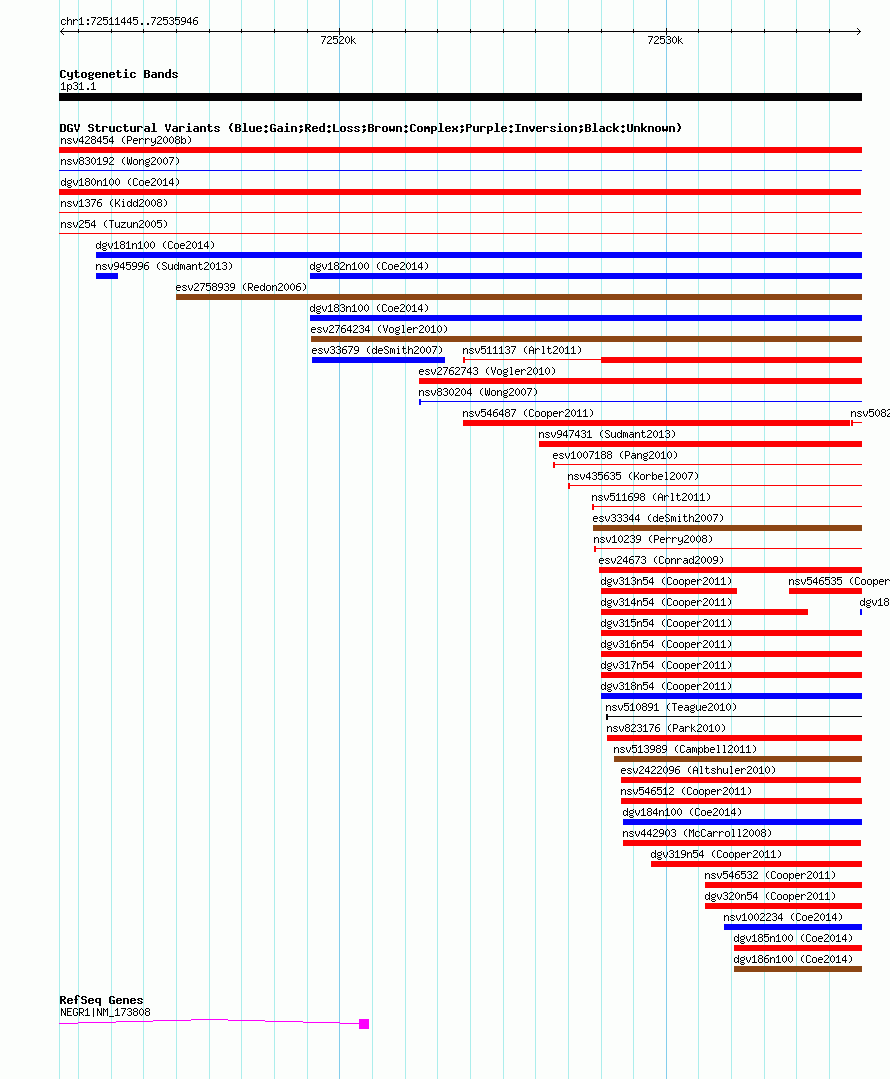
Task: Click the magenta NEGR1 exon box
Action: [x=364, y=1024]
